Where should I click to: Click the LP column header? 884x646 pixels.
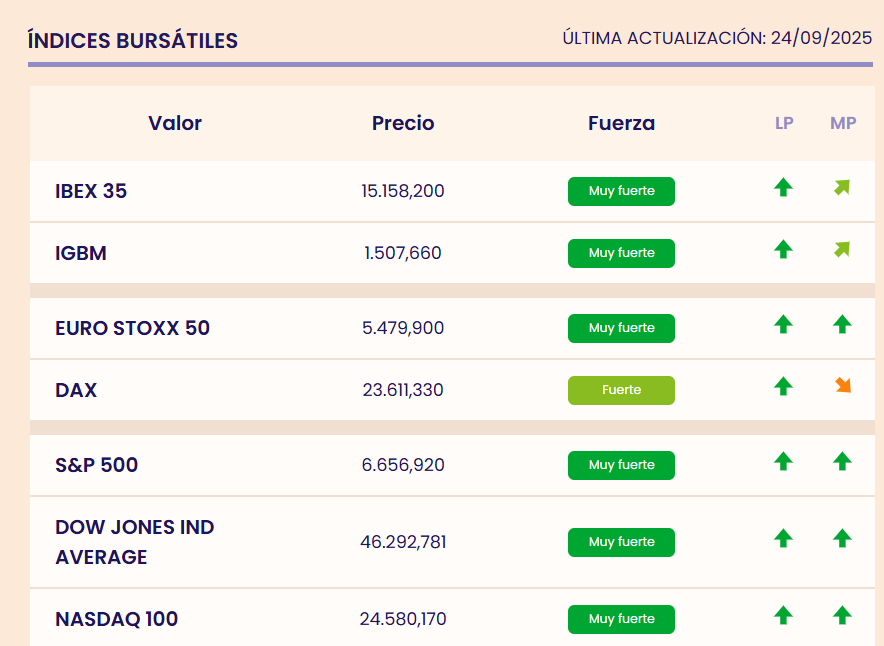coord(784,123)
